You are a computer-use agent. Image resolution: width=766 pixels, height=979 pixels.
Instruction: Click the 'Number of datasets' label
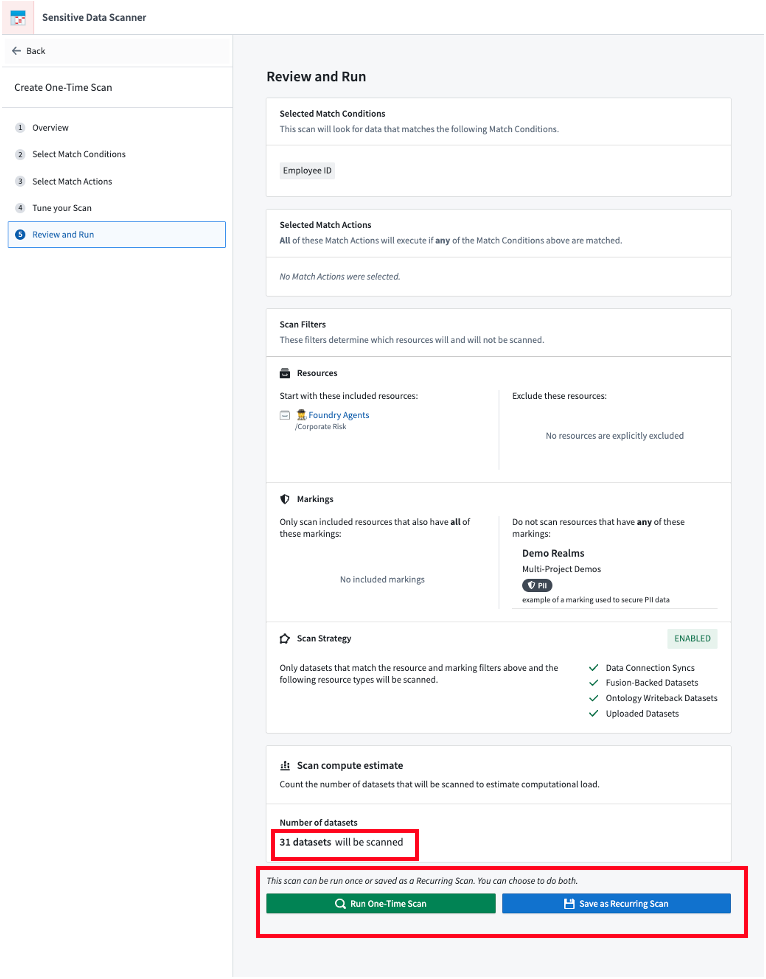[318, 823]
